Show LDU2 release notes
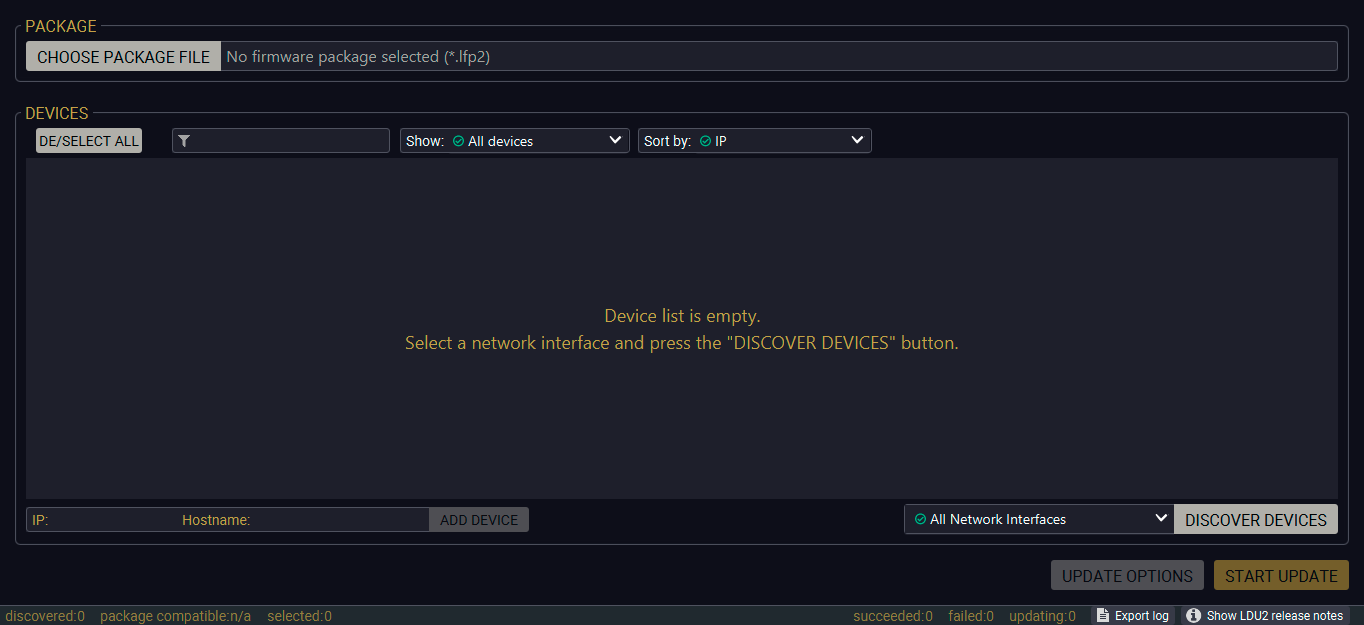1364x625 pixels. 1265,615
